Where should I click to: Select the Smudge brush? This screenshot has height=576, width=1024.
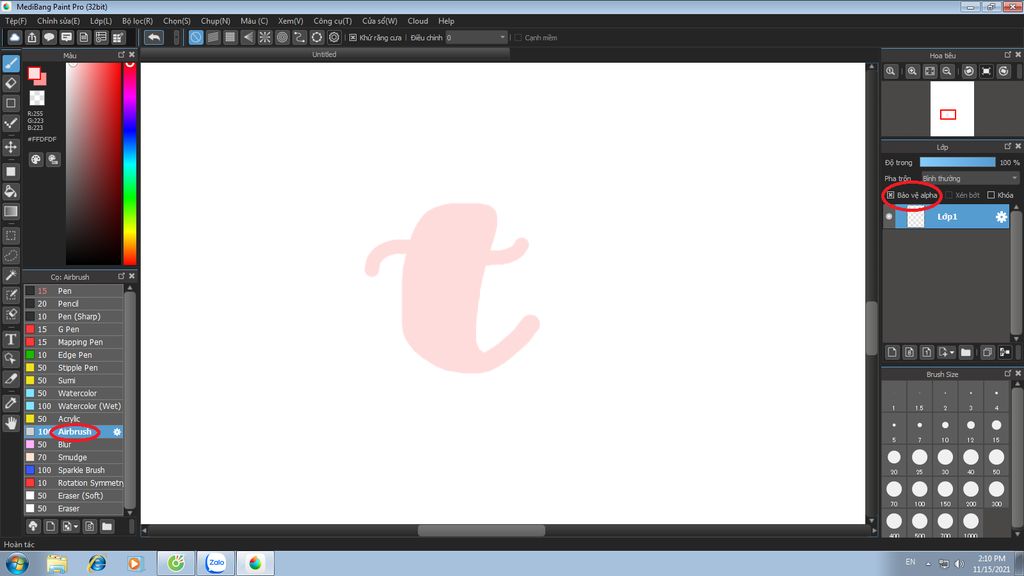click(74, 457)
